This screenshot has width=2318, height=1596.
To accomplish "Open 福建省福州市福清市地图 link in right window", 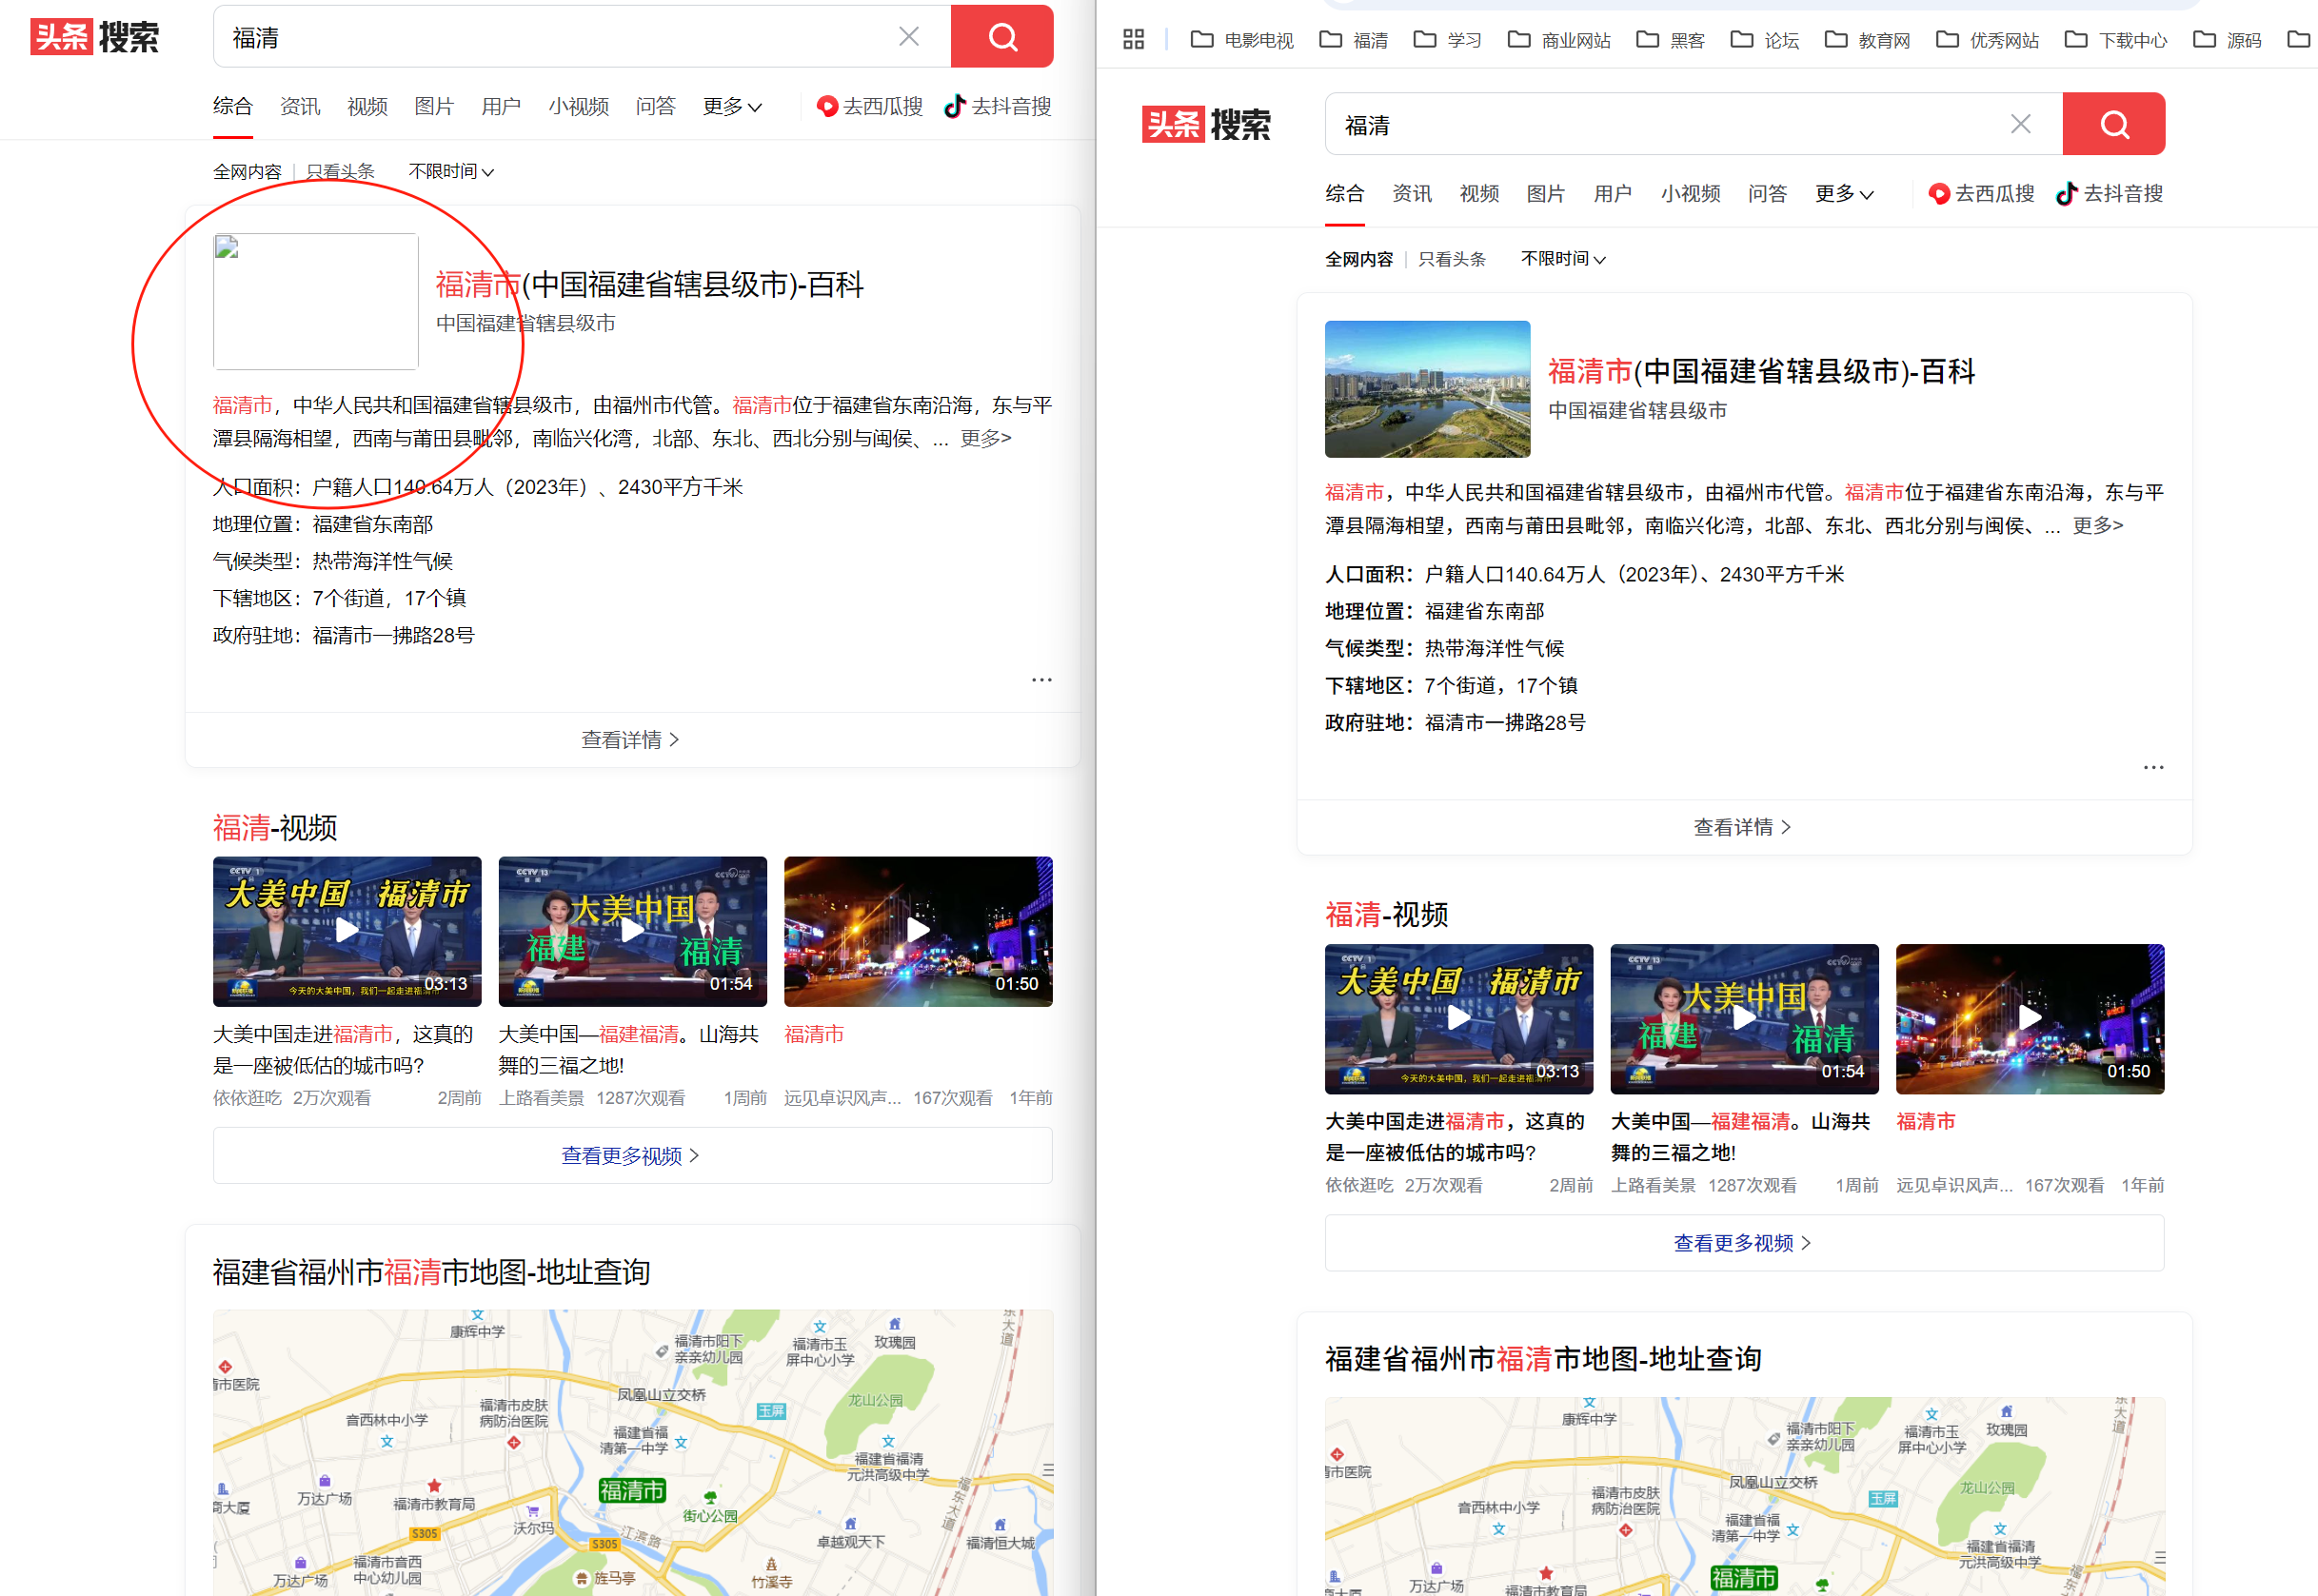I will pyautogui.click(x=1543, y=1359).
